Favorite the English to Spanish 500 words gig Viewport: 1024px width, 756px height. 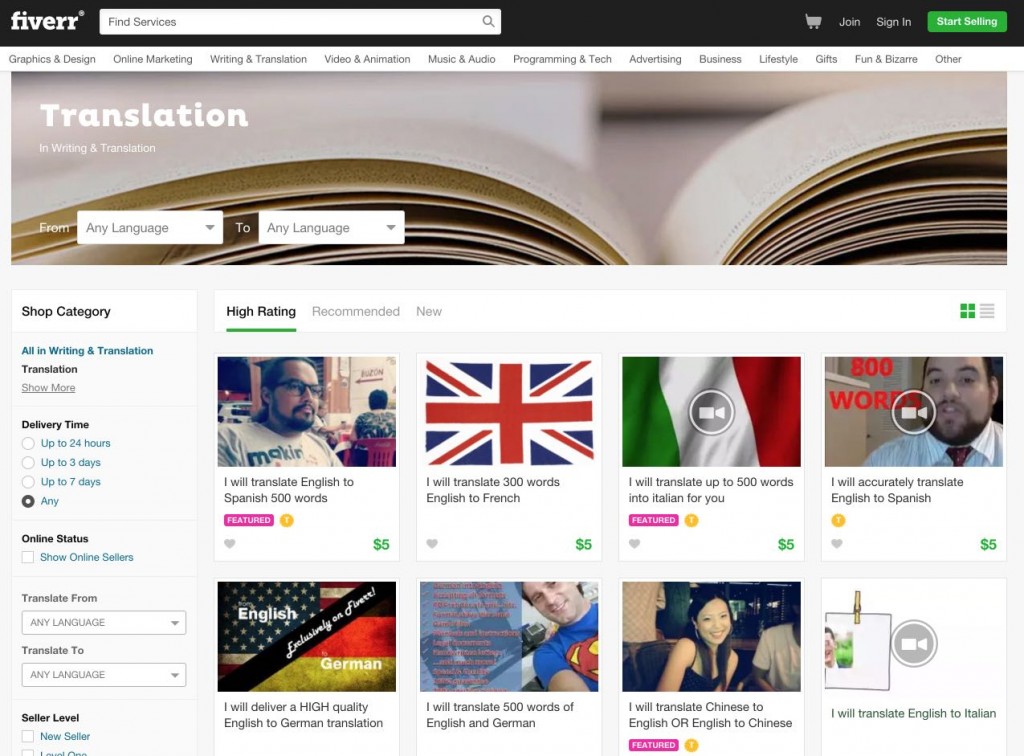point(229,544)
